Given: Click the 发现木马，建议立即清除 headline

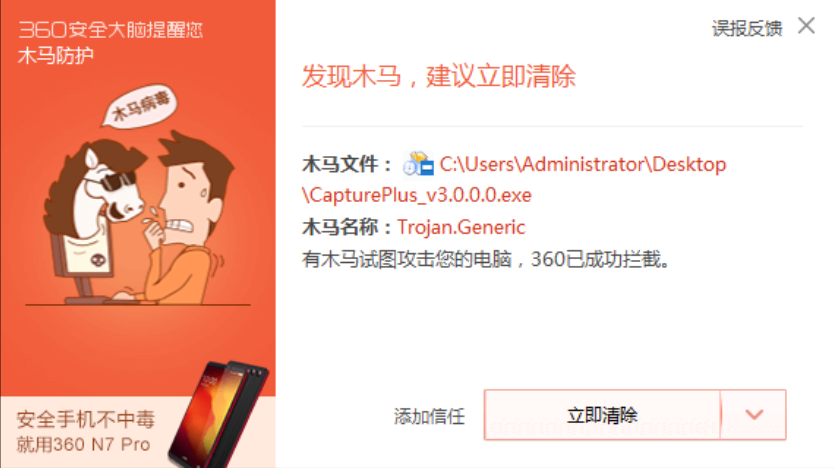Looking at the screenshot, I should coord(439,76).
